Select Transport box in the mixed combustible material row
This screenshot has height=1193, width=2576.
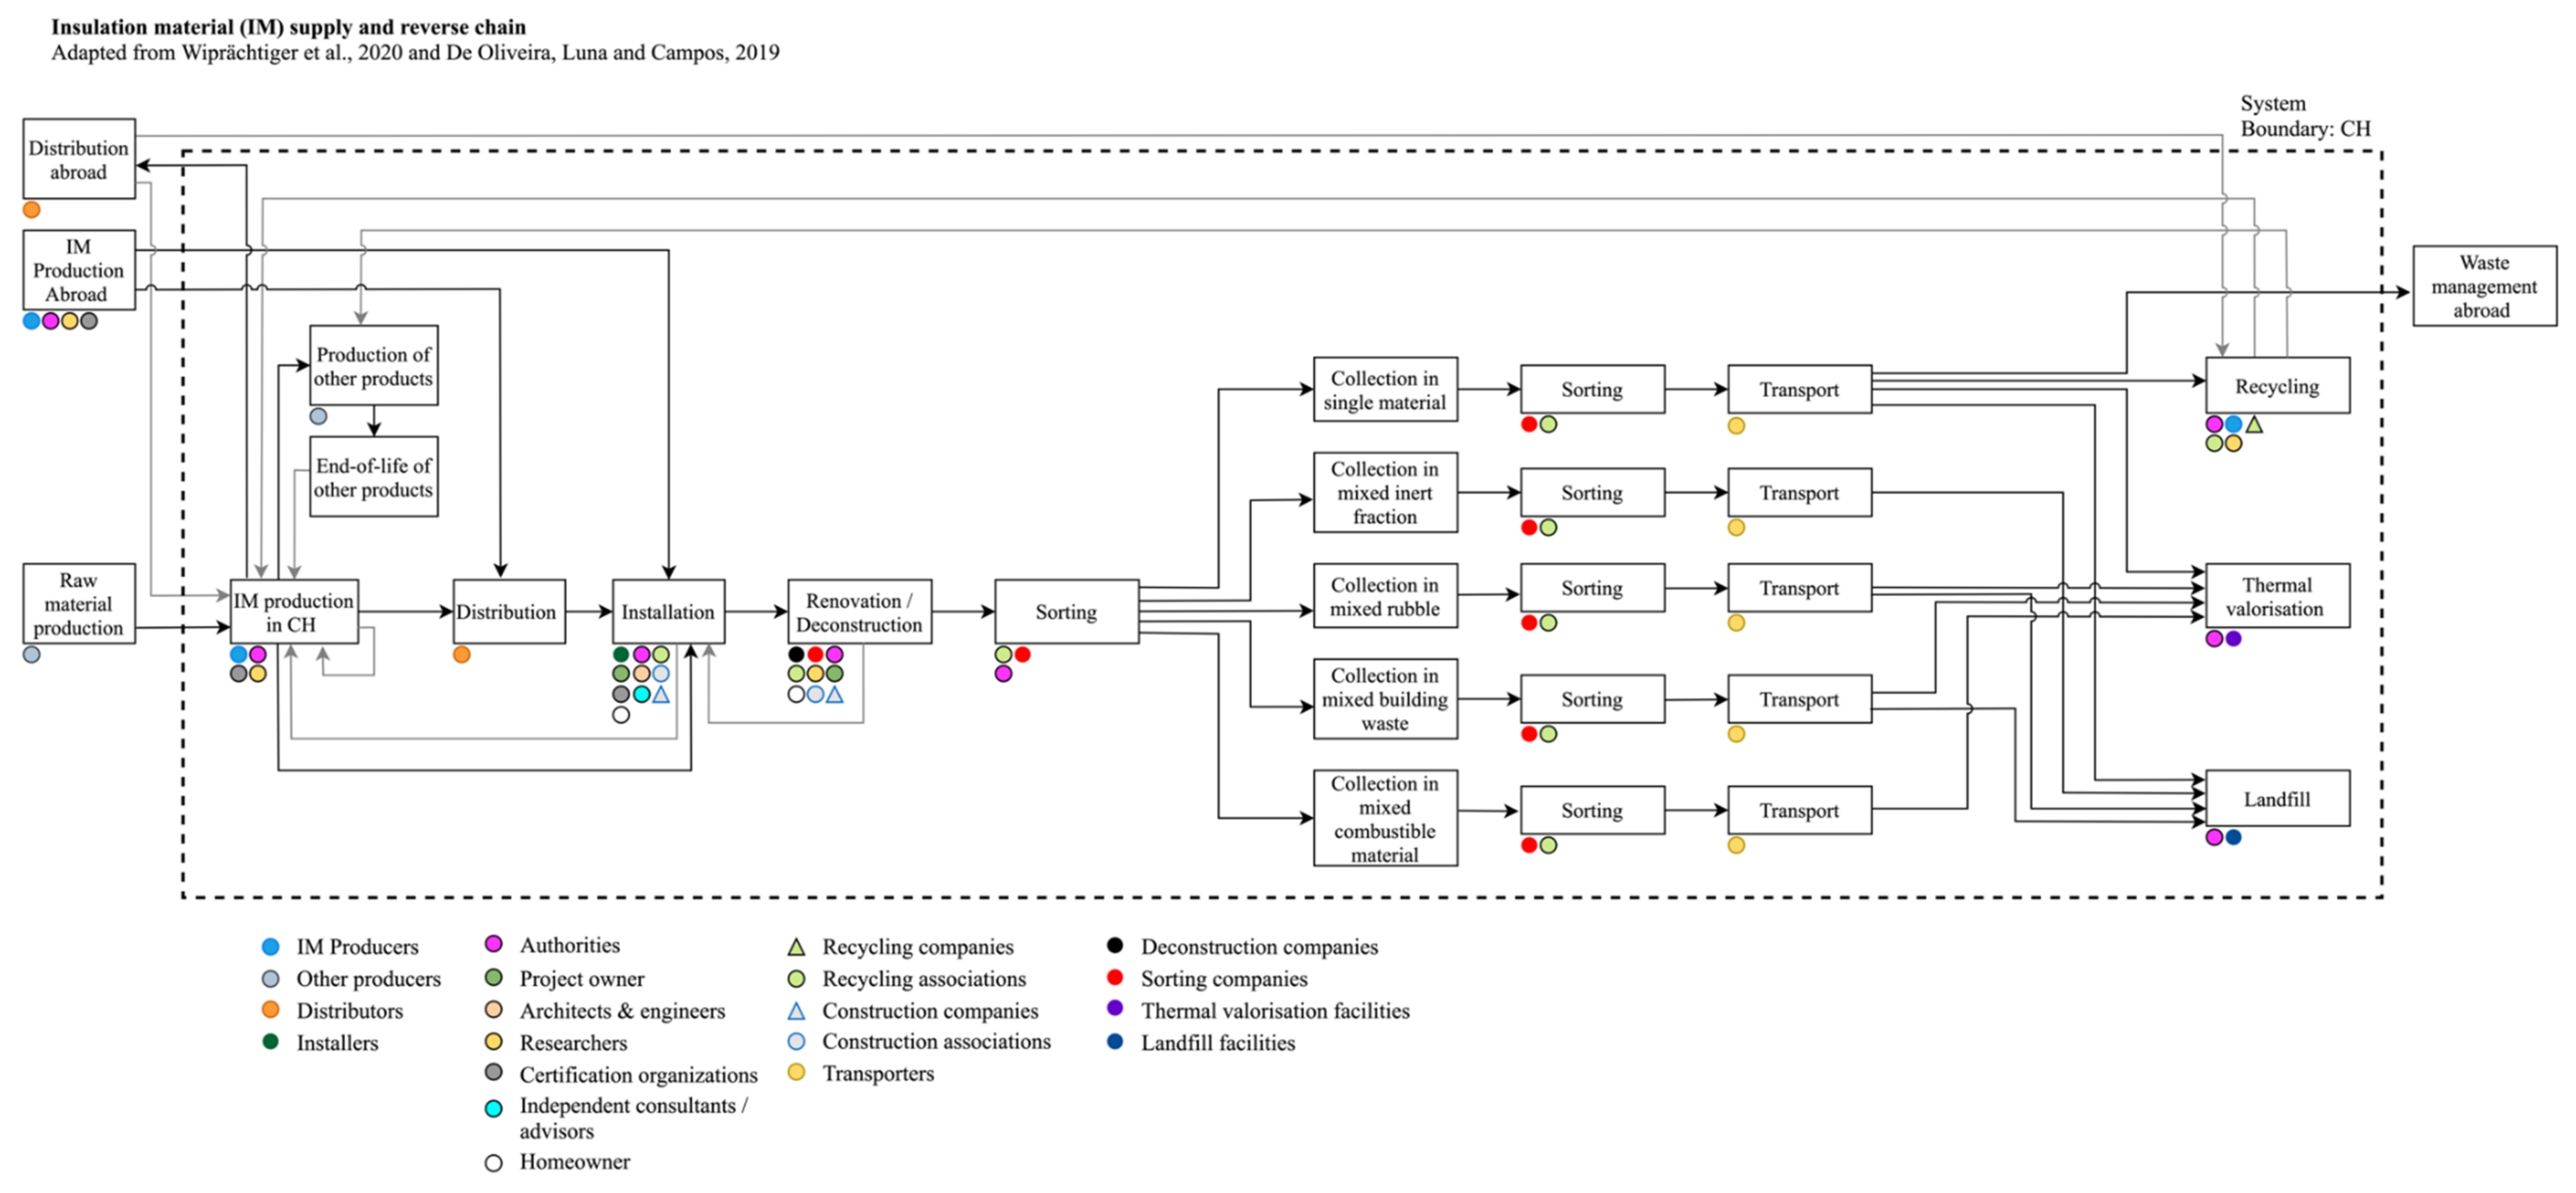pyautogui.click(x=1799, y=810)
